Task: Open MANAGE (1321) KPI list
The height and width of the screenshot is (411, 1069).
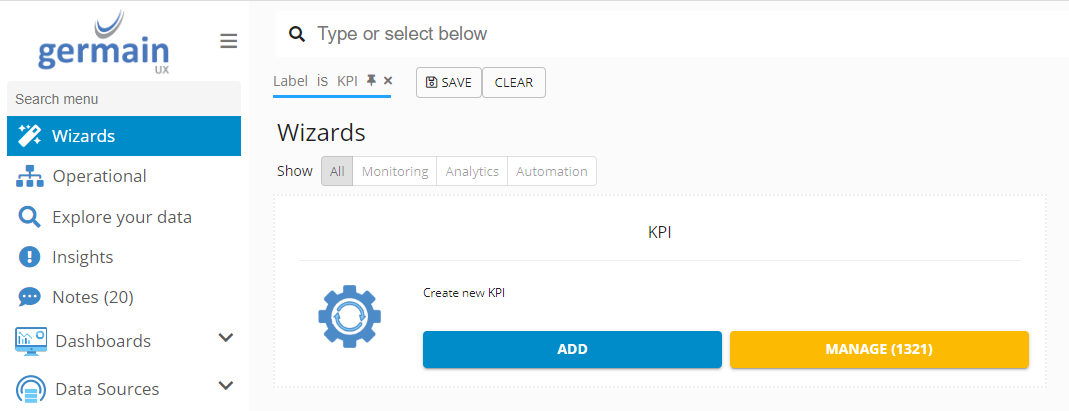Action: click(879, 349)
